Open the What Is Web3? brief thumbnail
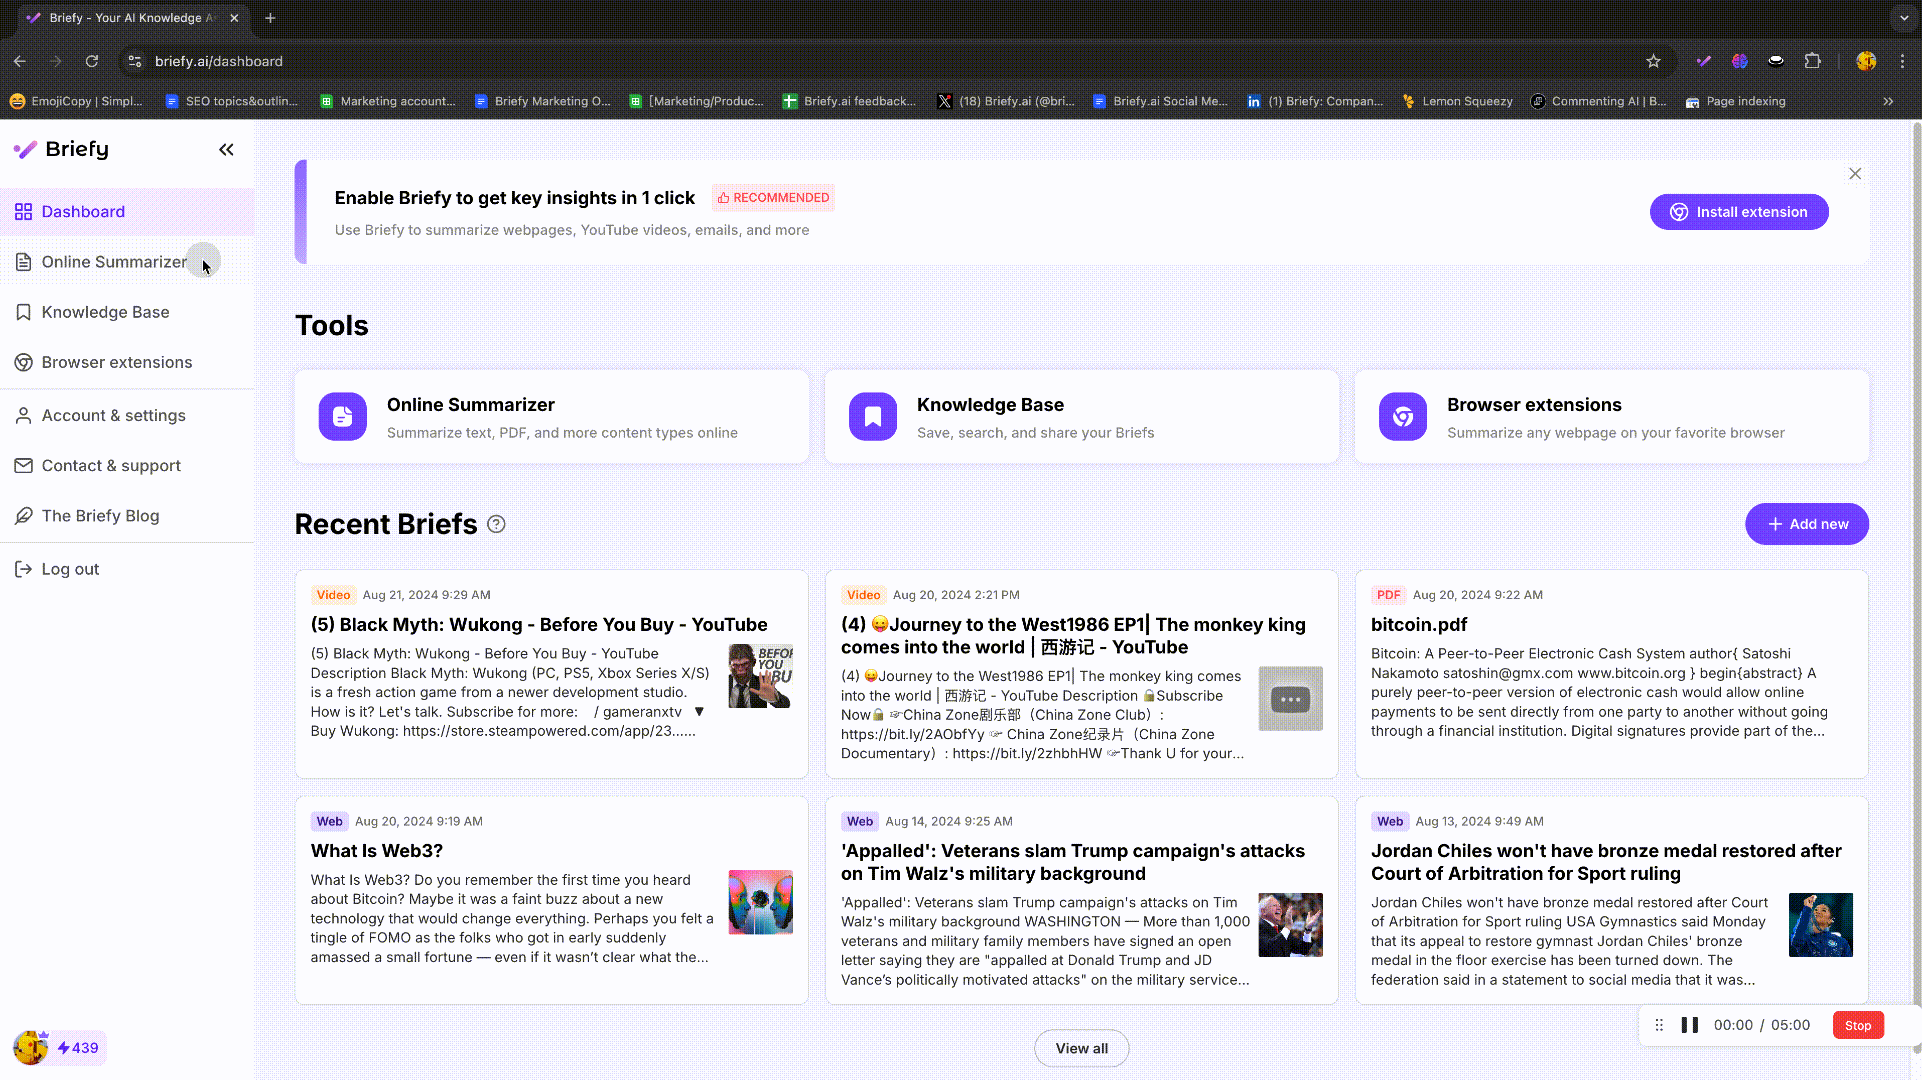 click(x=760, y=902)
